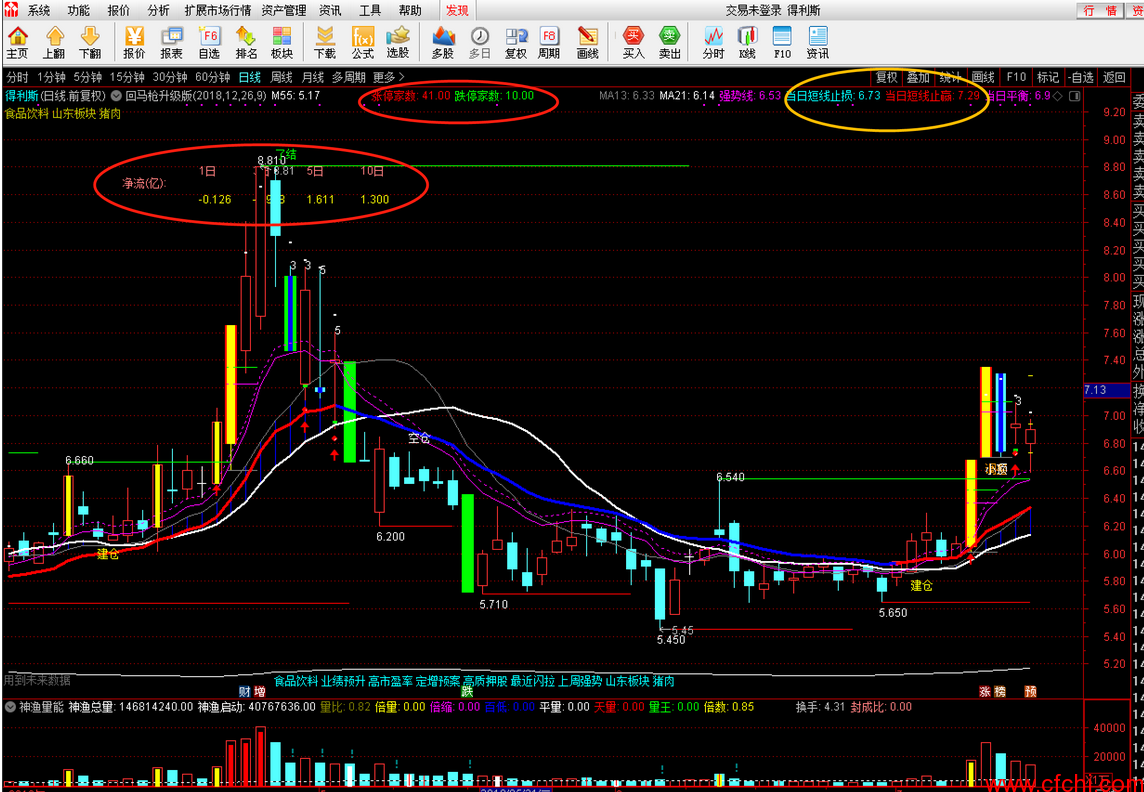The image size is (1144, 792).
Task: Open the 资产管理 menu
Action: (284, 10)
